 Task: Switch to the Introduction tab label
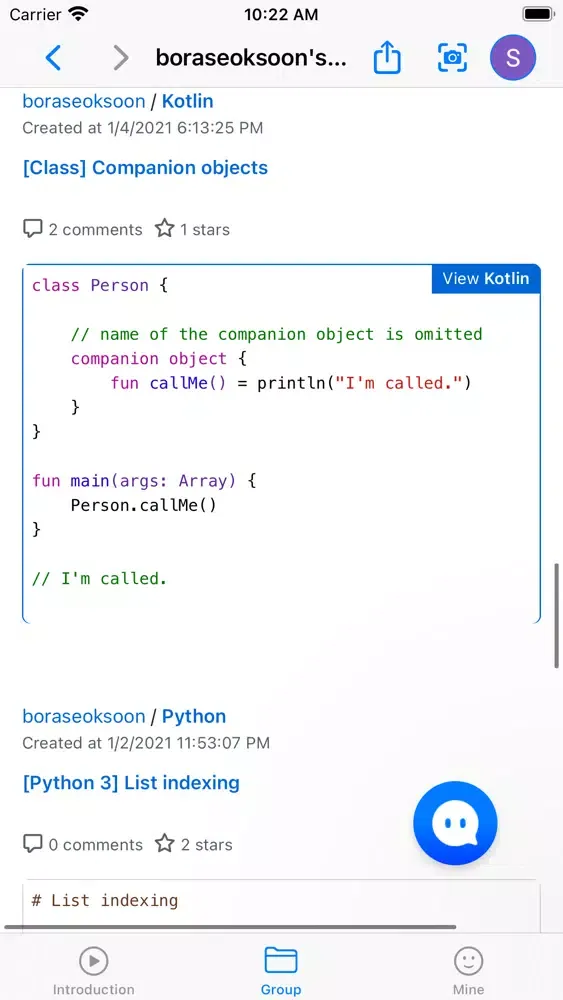[94, 989]
